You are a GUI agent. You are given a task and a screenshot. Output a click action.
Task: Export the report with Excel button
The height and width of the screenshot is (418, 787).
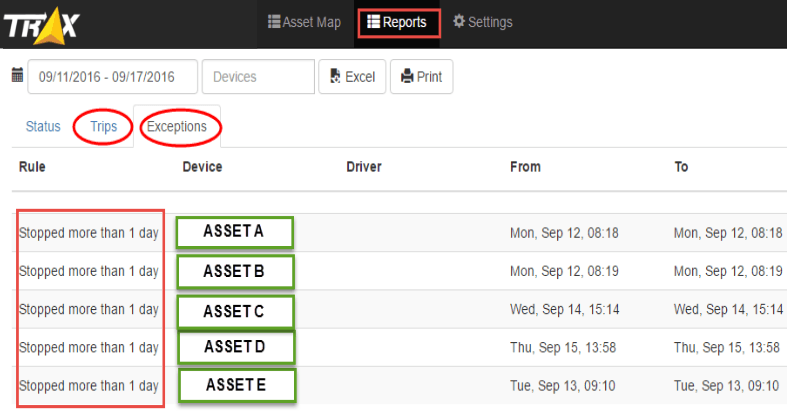point(352,77)
